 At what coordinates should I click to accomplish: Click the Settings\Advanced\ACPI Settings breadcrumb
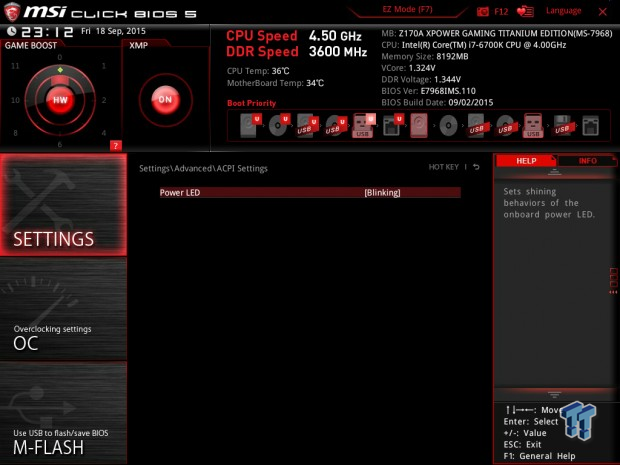tap(203, 168)
